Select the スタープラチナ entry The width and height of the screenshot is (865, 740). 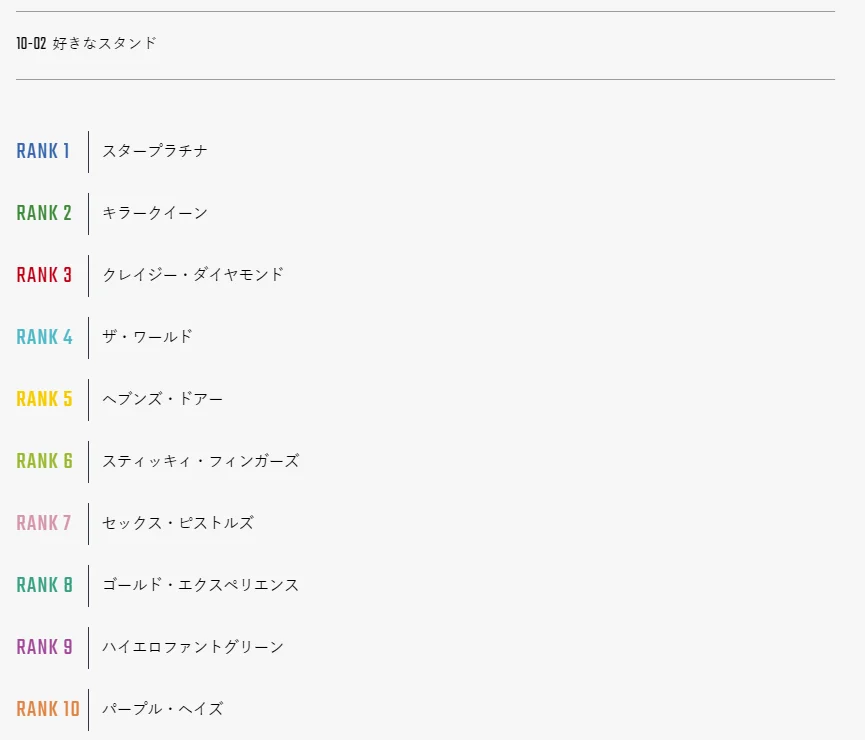point(155,151)
